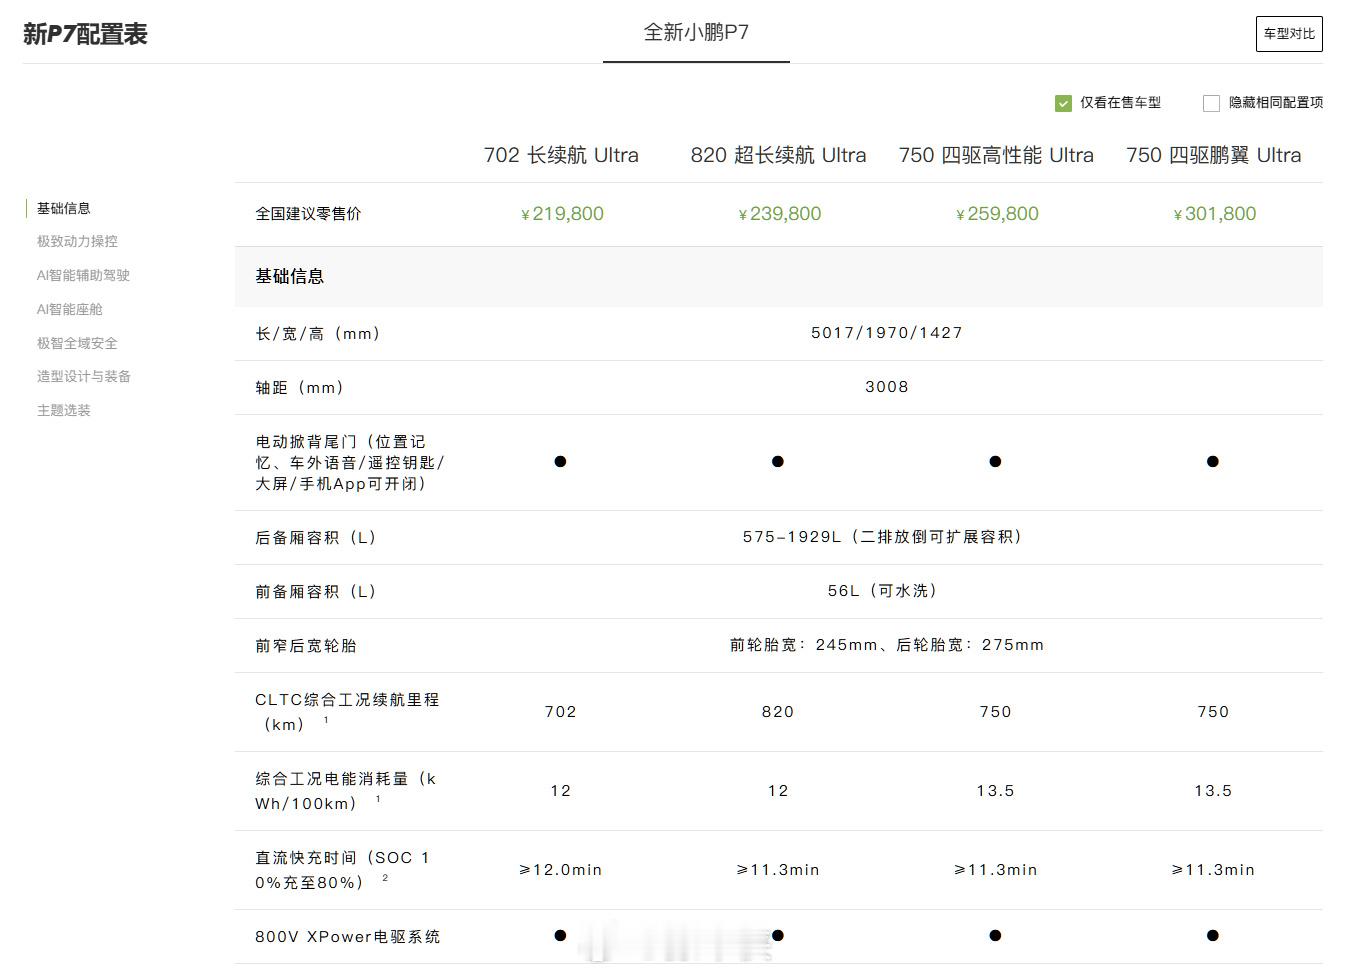The width and height of the screenshot is (1354, 975).
Task: Click the 前窄后宽轮胎 row label
Action: coord(306,646)
